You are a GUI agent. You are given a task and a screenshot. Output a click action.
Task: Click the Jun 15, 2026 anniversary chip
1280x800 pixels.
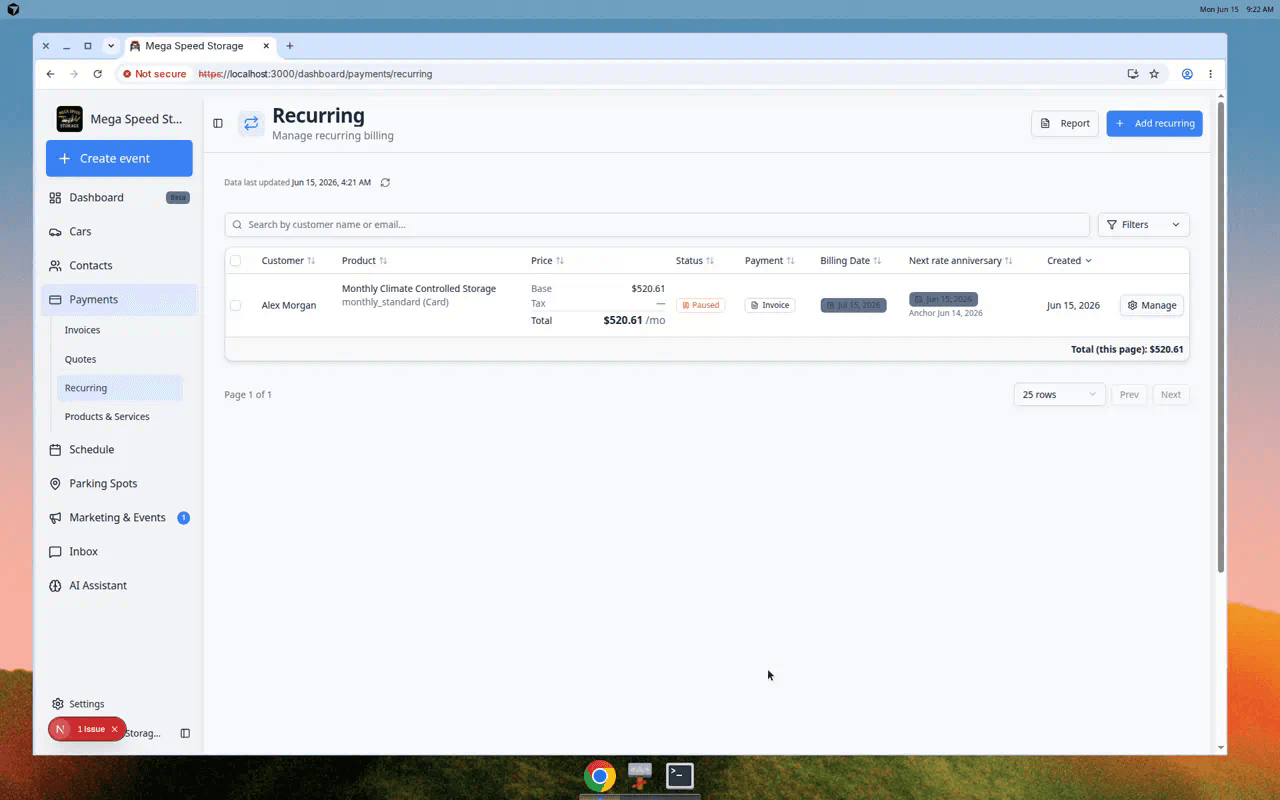tap(943, 299)
